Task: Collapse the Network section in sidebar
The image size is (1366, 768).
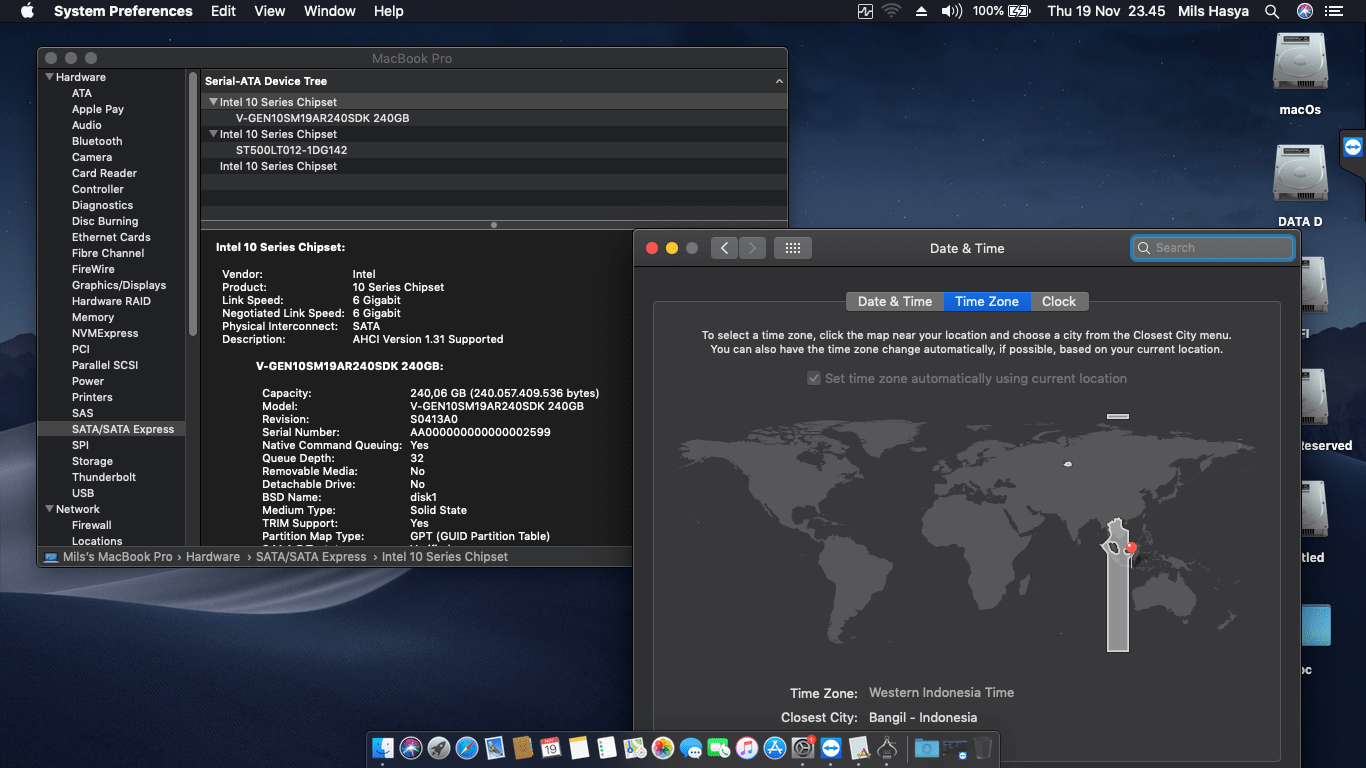Action: [48, 509]
